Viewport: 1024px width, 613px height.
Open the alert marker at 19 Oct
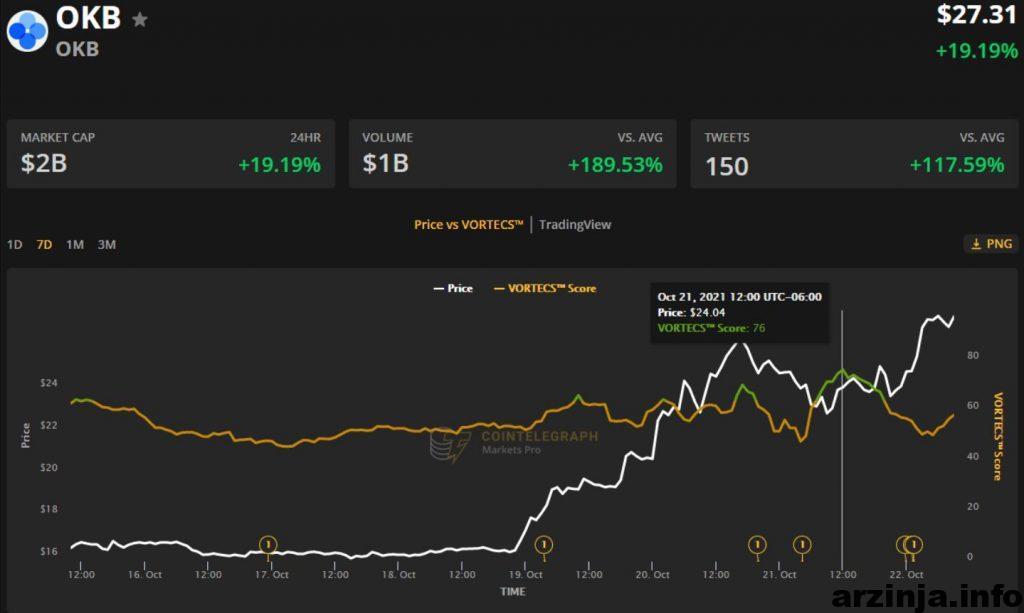coord(543,545)
